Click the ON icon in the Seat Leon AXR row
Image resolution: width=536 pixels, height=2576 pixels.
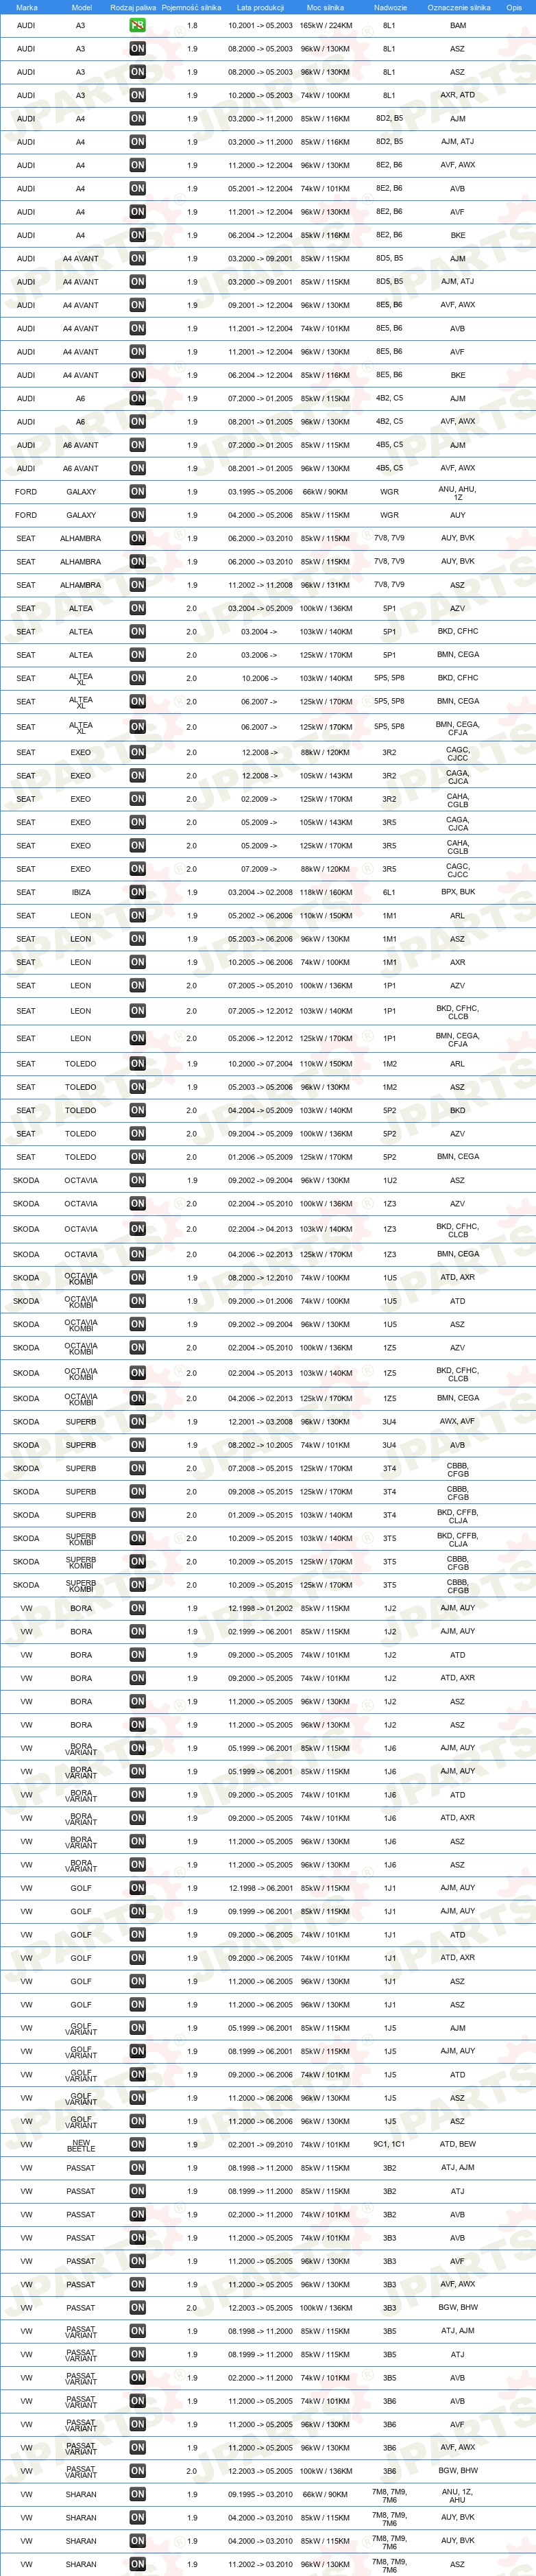point(138,962)
